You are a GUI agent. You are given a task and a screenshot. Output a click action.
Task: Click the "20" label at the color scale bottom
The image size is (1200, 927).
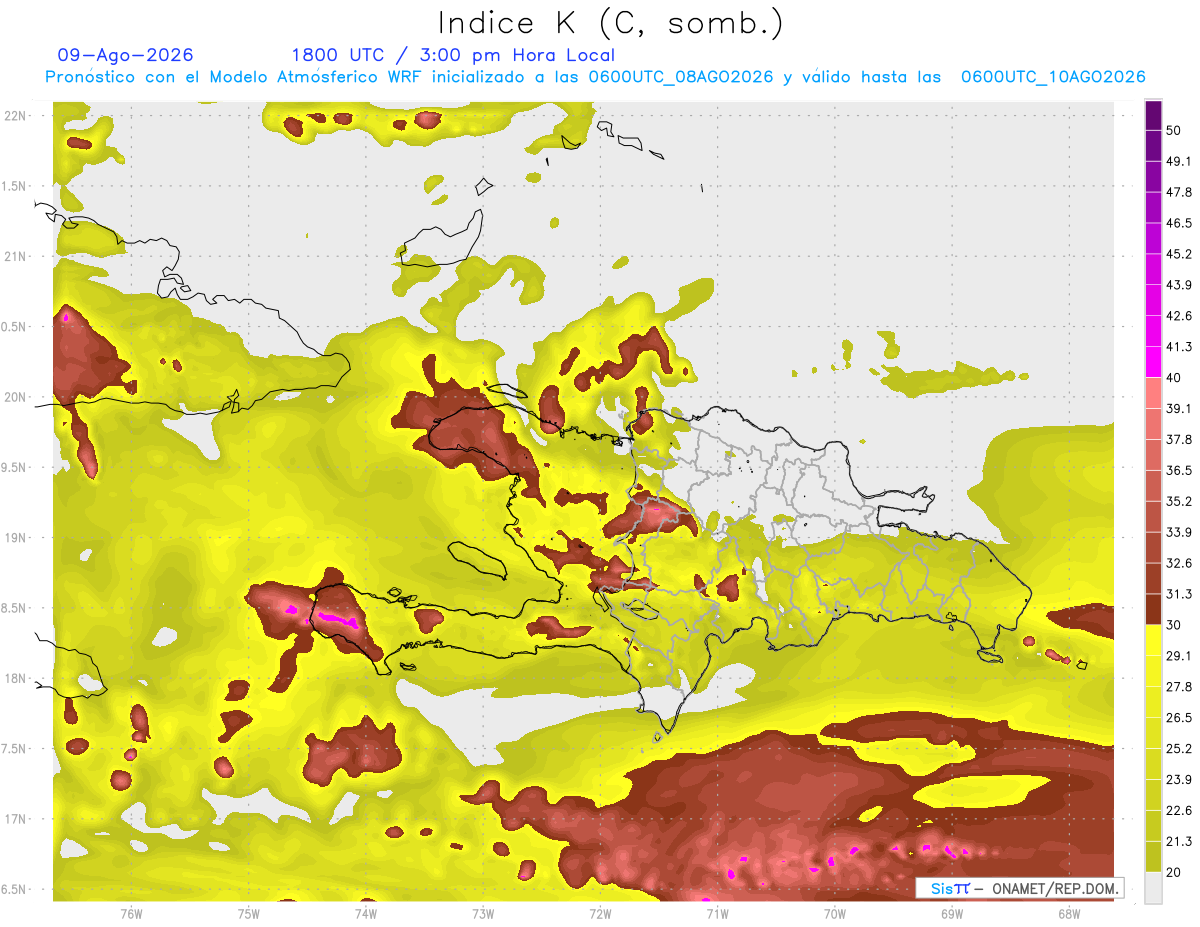(x=1174, y=873)
